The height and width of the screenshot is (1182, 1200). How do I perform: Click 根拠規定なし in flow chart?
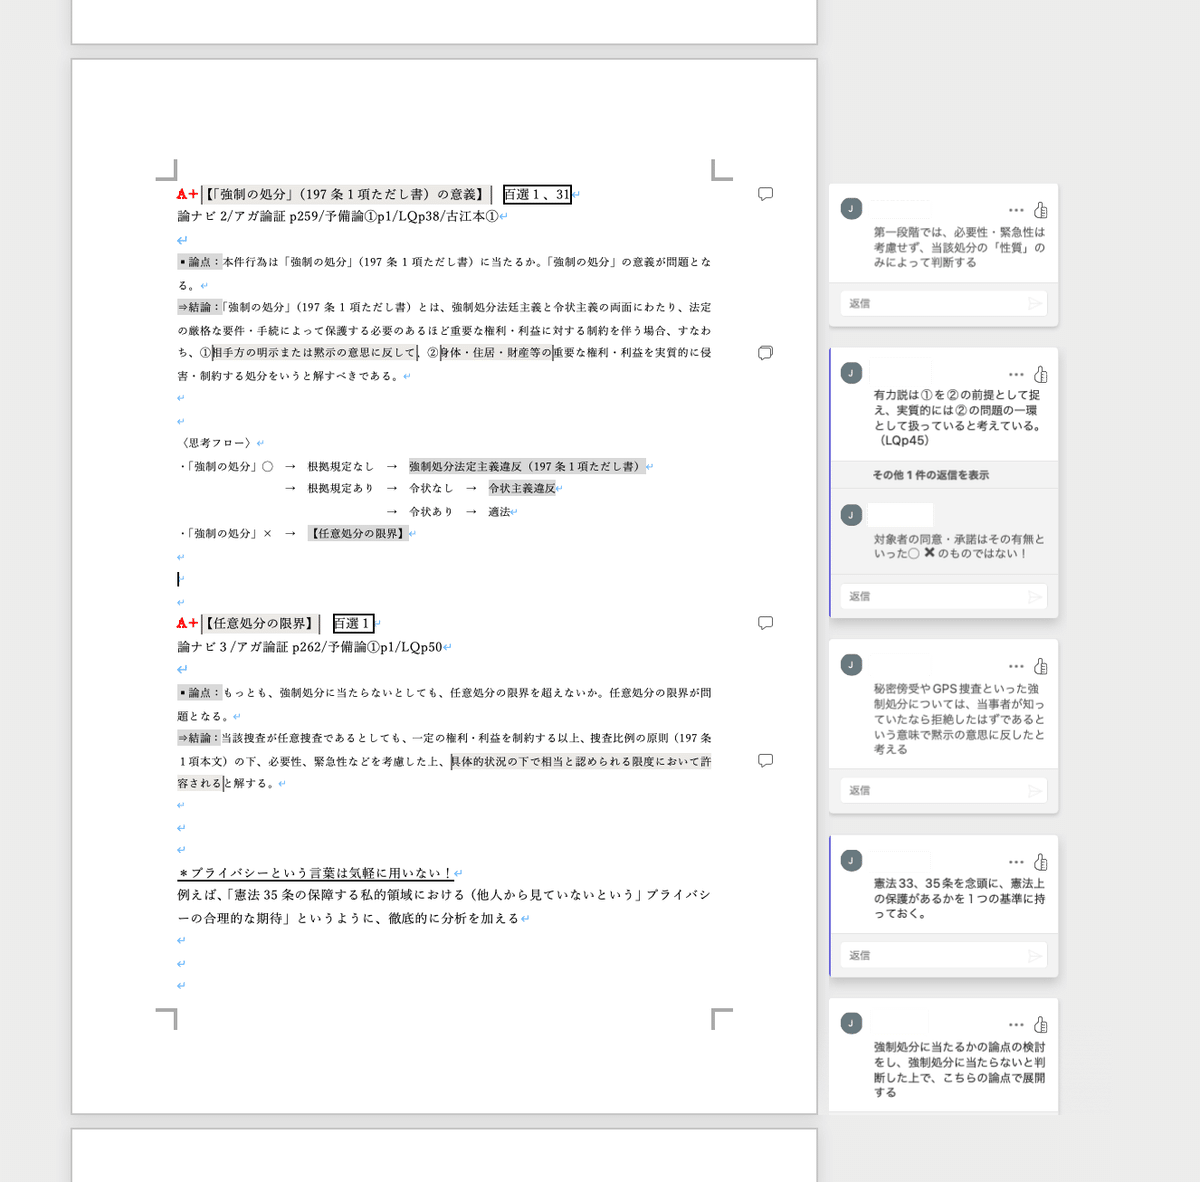pos(341,466)
